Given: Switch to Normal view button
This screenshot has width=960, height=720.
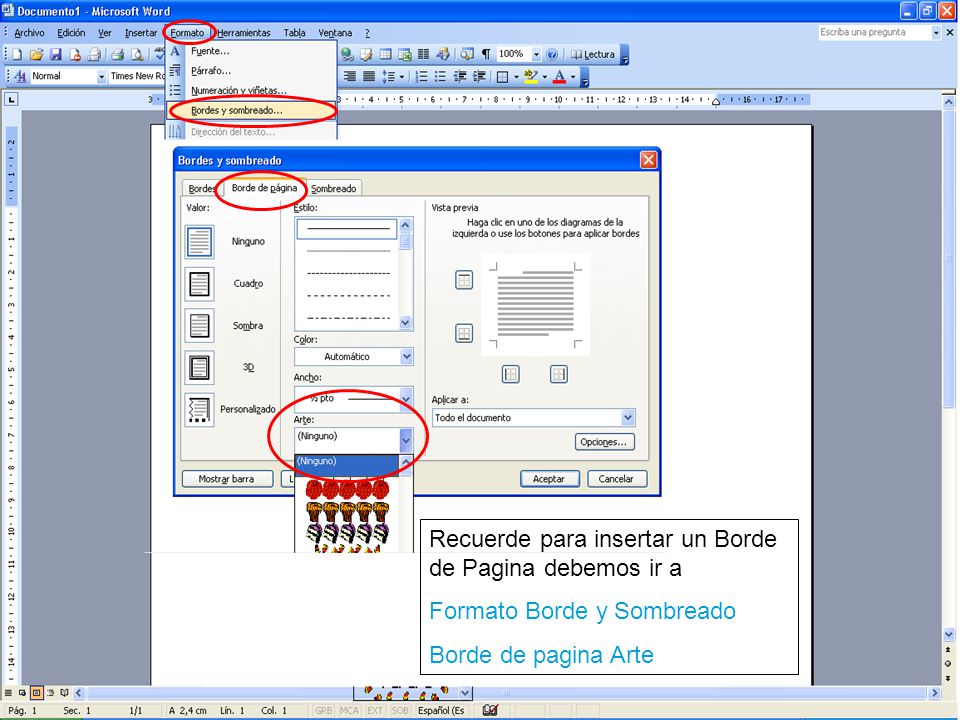Looking at the screenshot, I should click(8, 693).
